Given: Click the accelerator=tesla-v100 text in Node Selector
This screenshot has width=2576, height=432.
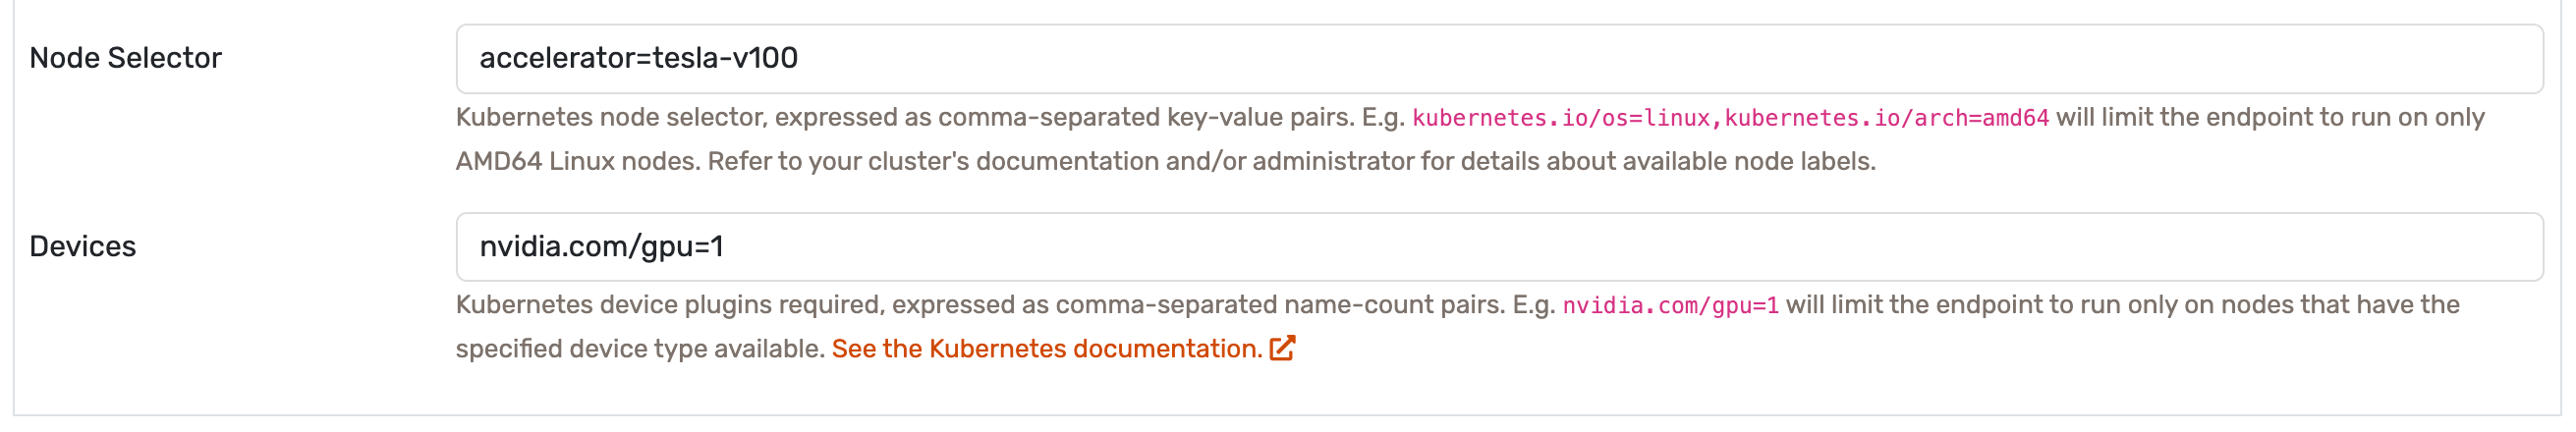Looking at the screenshot, I should pos(638,58).
